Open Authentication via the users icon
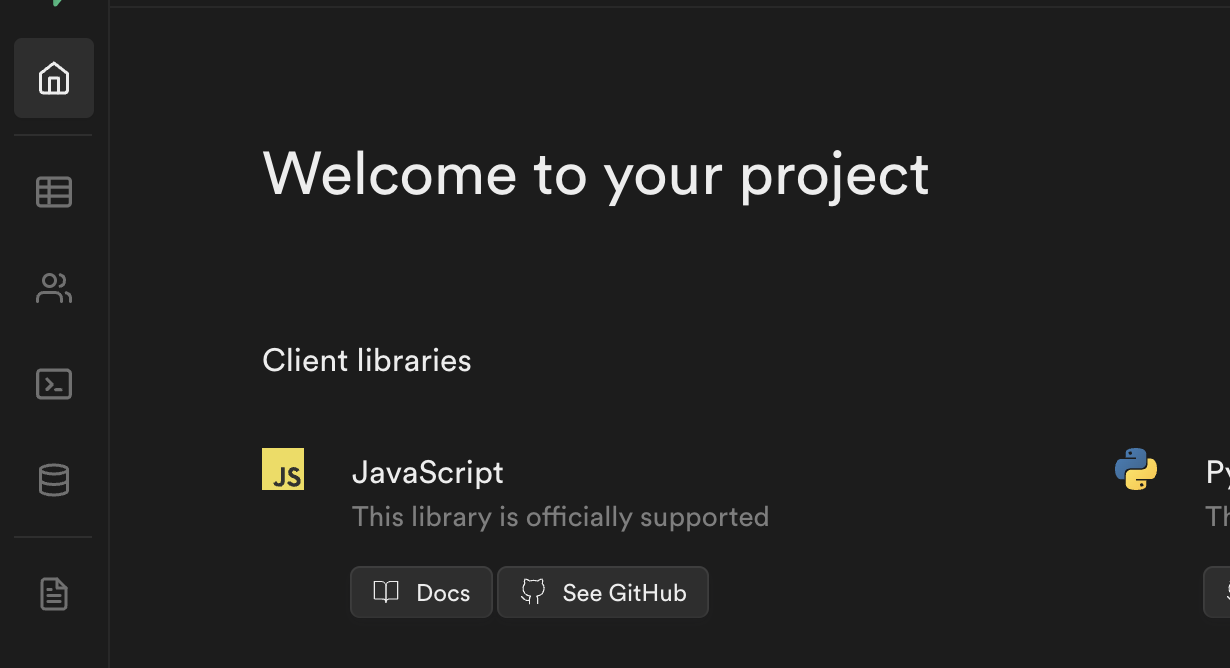Screen dimensions: 1230x668 (x=54, y=288)
